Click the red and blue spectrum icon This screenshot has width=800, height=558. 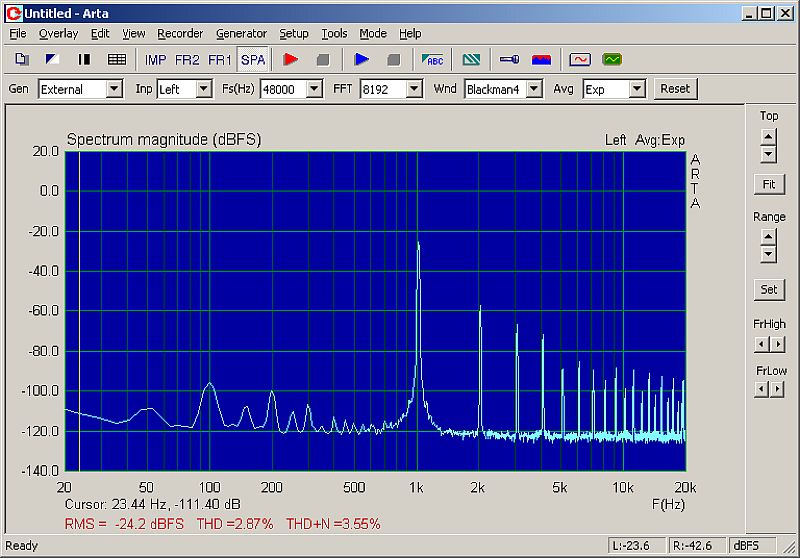541,60
